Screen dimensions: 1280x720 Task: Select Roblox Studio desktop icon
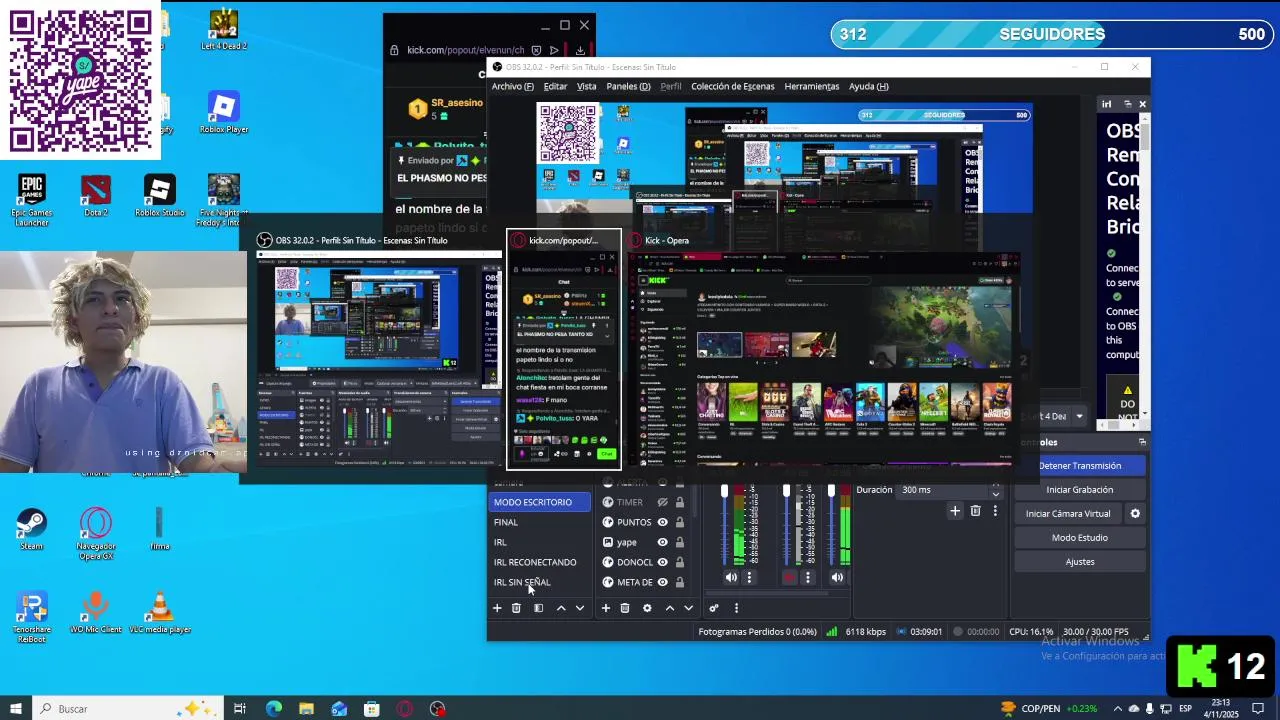coord(160,194)
